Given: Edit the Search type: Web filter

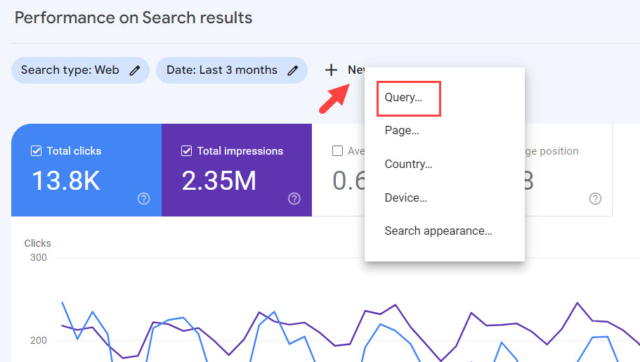Looking at the screenshot, I should pyautogui.click(x=135, y=71).
